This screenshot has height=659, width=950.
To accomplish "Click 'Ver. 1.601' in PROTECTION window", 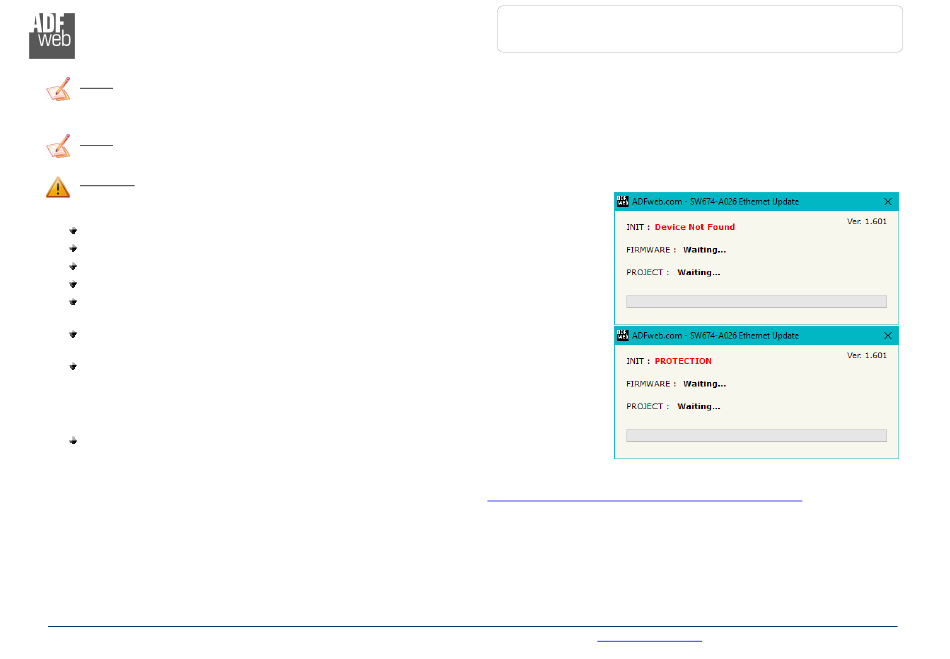I will (x=866, y=356).
